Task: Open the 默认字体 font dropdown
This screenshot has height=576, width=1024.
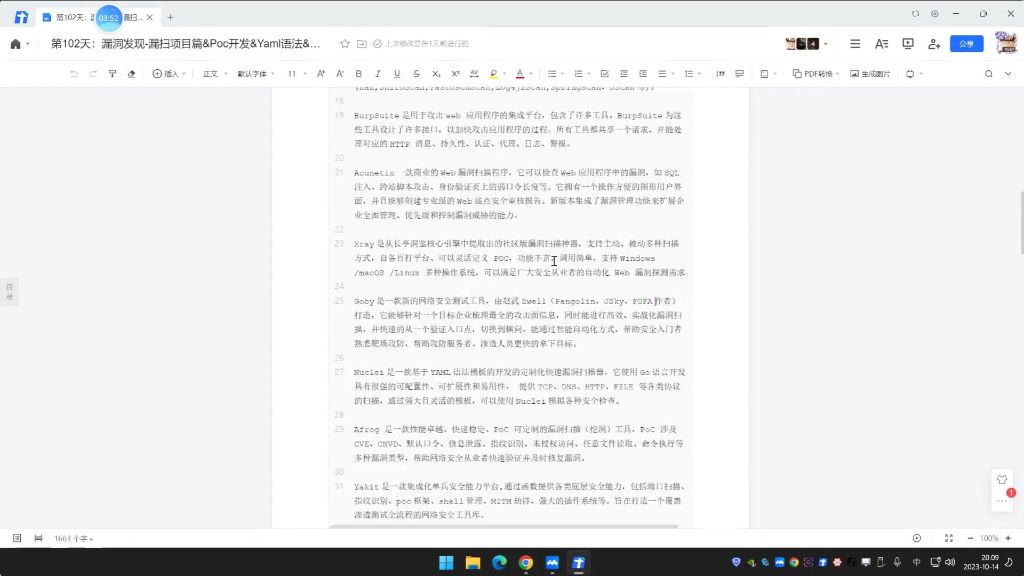Action: pyautogui.click(x=255, y=74)
